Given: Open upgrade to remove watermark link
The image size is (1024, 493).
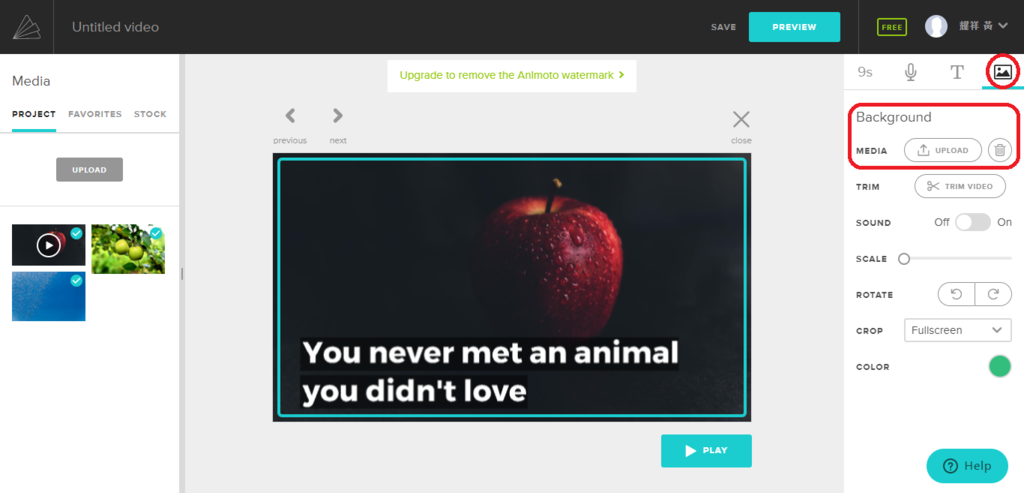Looking at the screenshot, I should point(512,75).
